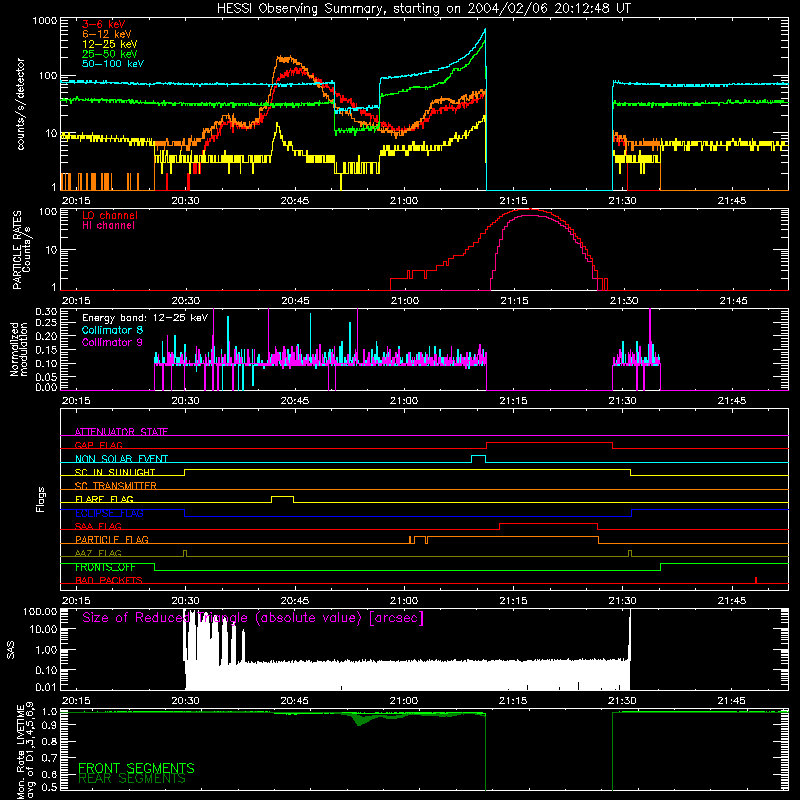The height and width of the screenshot is (800, 800).
Task: Click the Size of Reduced Triangle label
Action: coord(253,618)
